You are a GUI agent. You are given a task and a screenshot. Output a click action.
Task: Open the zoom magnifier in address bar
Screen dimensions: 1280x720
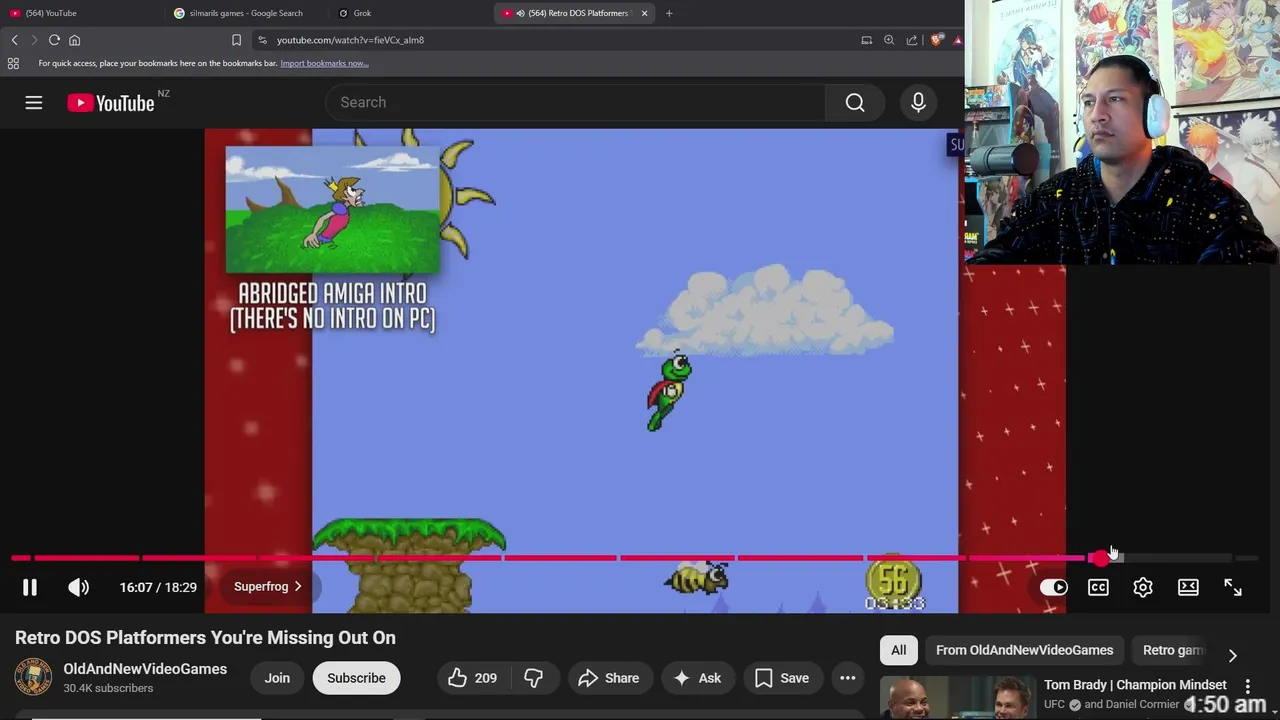click(889, 40)
